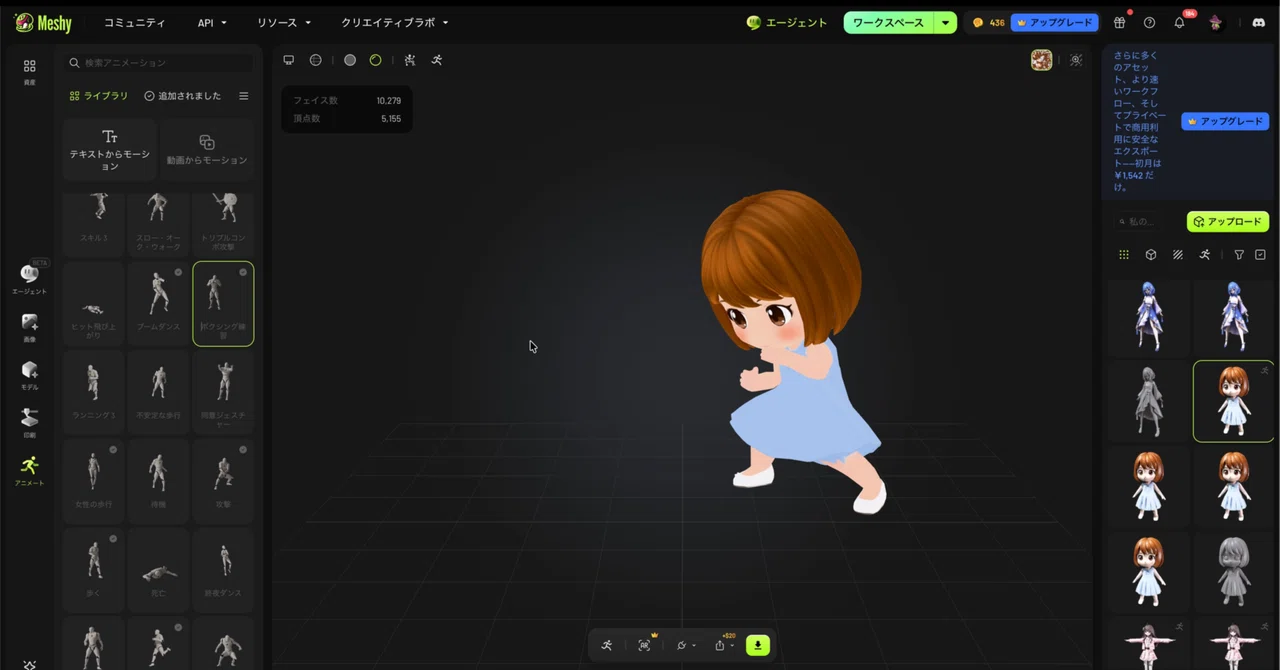This screenshot has width=1280, height=670.
Task: Switch to the ライブラリ tab
Action: pyautogui.click(x=99, y=96)
